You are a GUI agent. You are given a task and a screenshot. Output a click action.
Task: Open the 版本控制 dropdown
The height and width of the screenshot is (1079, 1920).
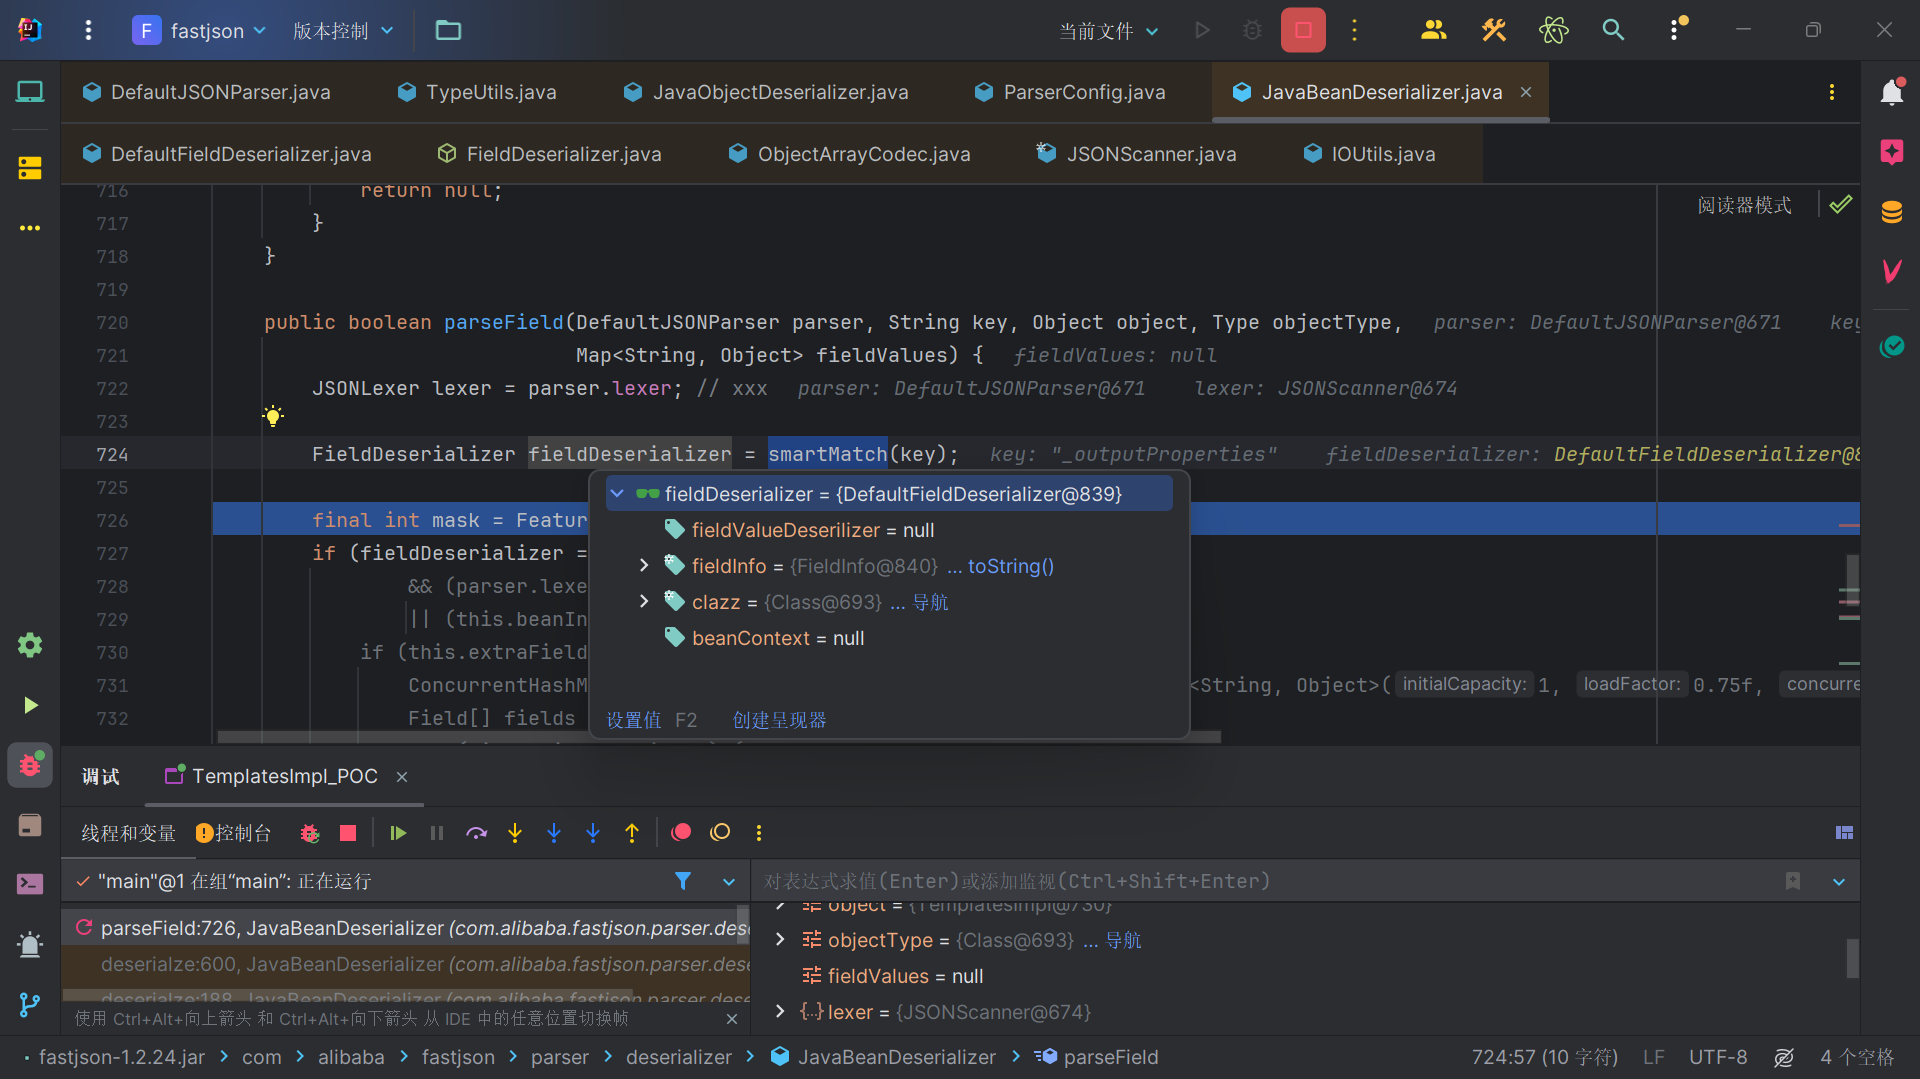tap(343, 31)
